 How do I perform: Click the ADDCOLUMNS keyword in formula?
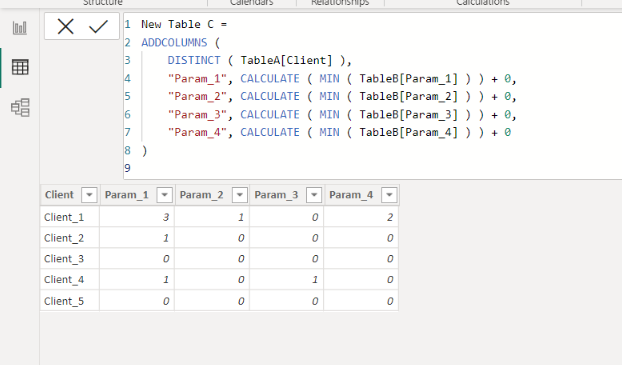pyautogui.click(x=174, y=42)
